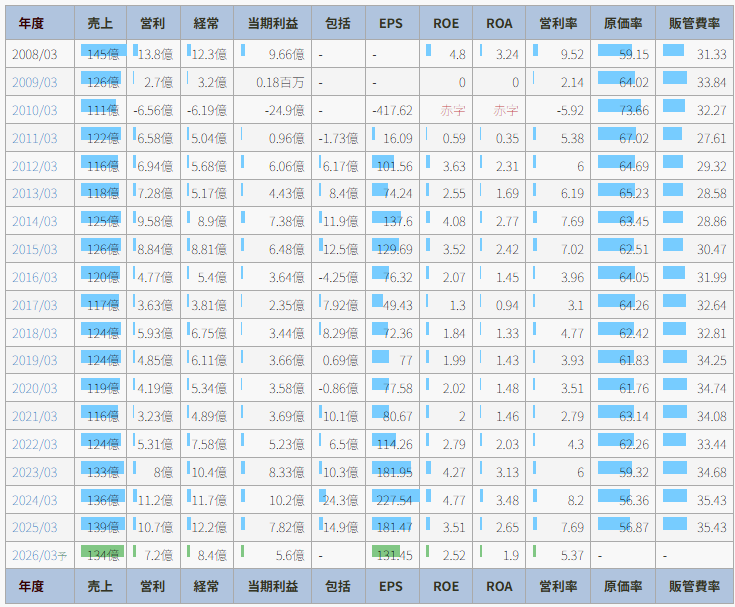Click the ROA header in bottom row
The height and width of the screenshot is (607, 735).
pyautogui.click(x=499, y=586)
